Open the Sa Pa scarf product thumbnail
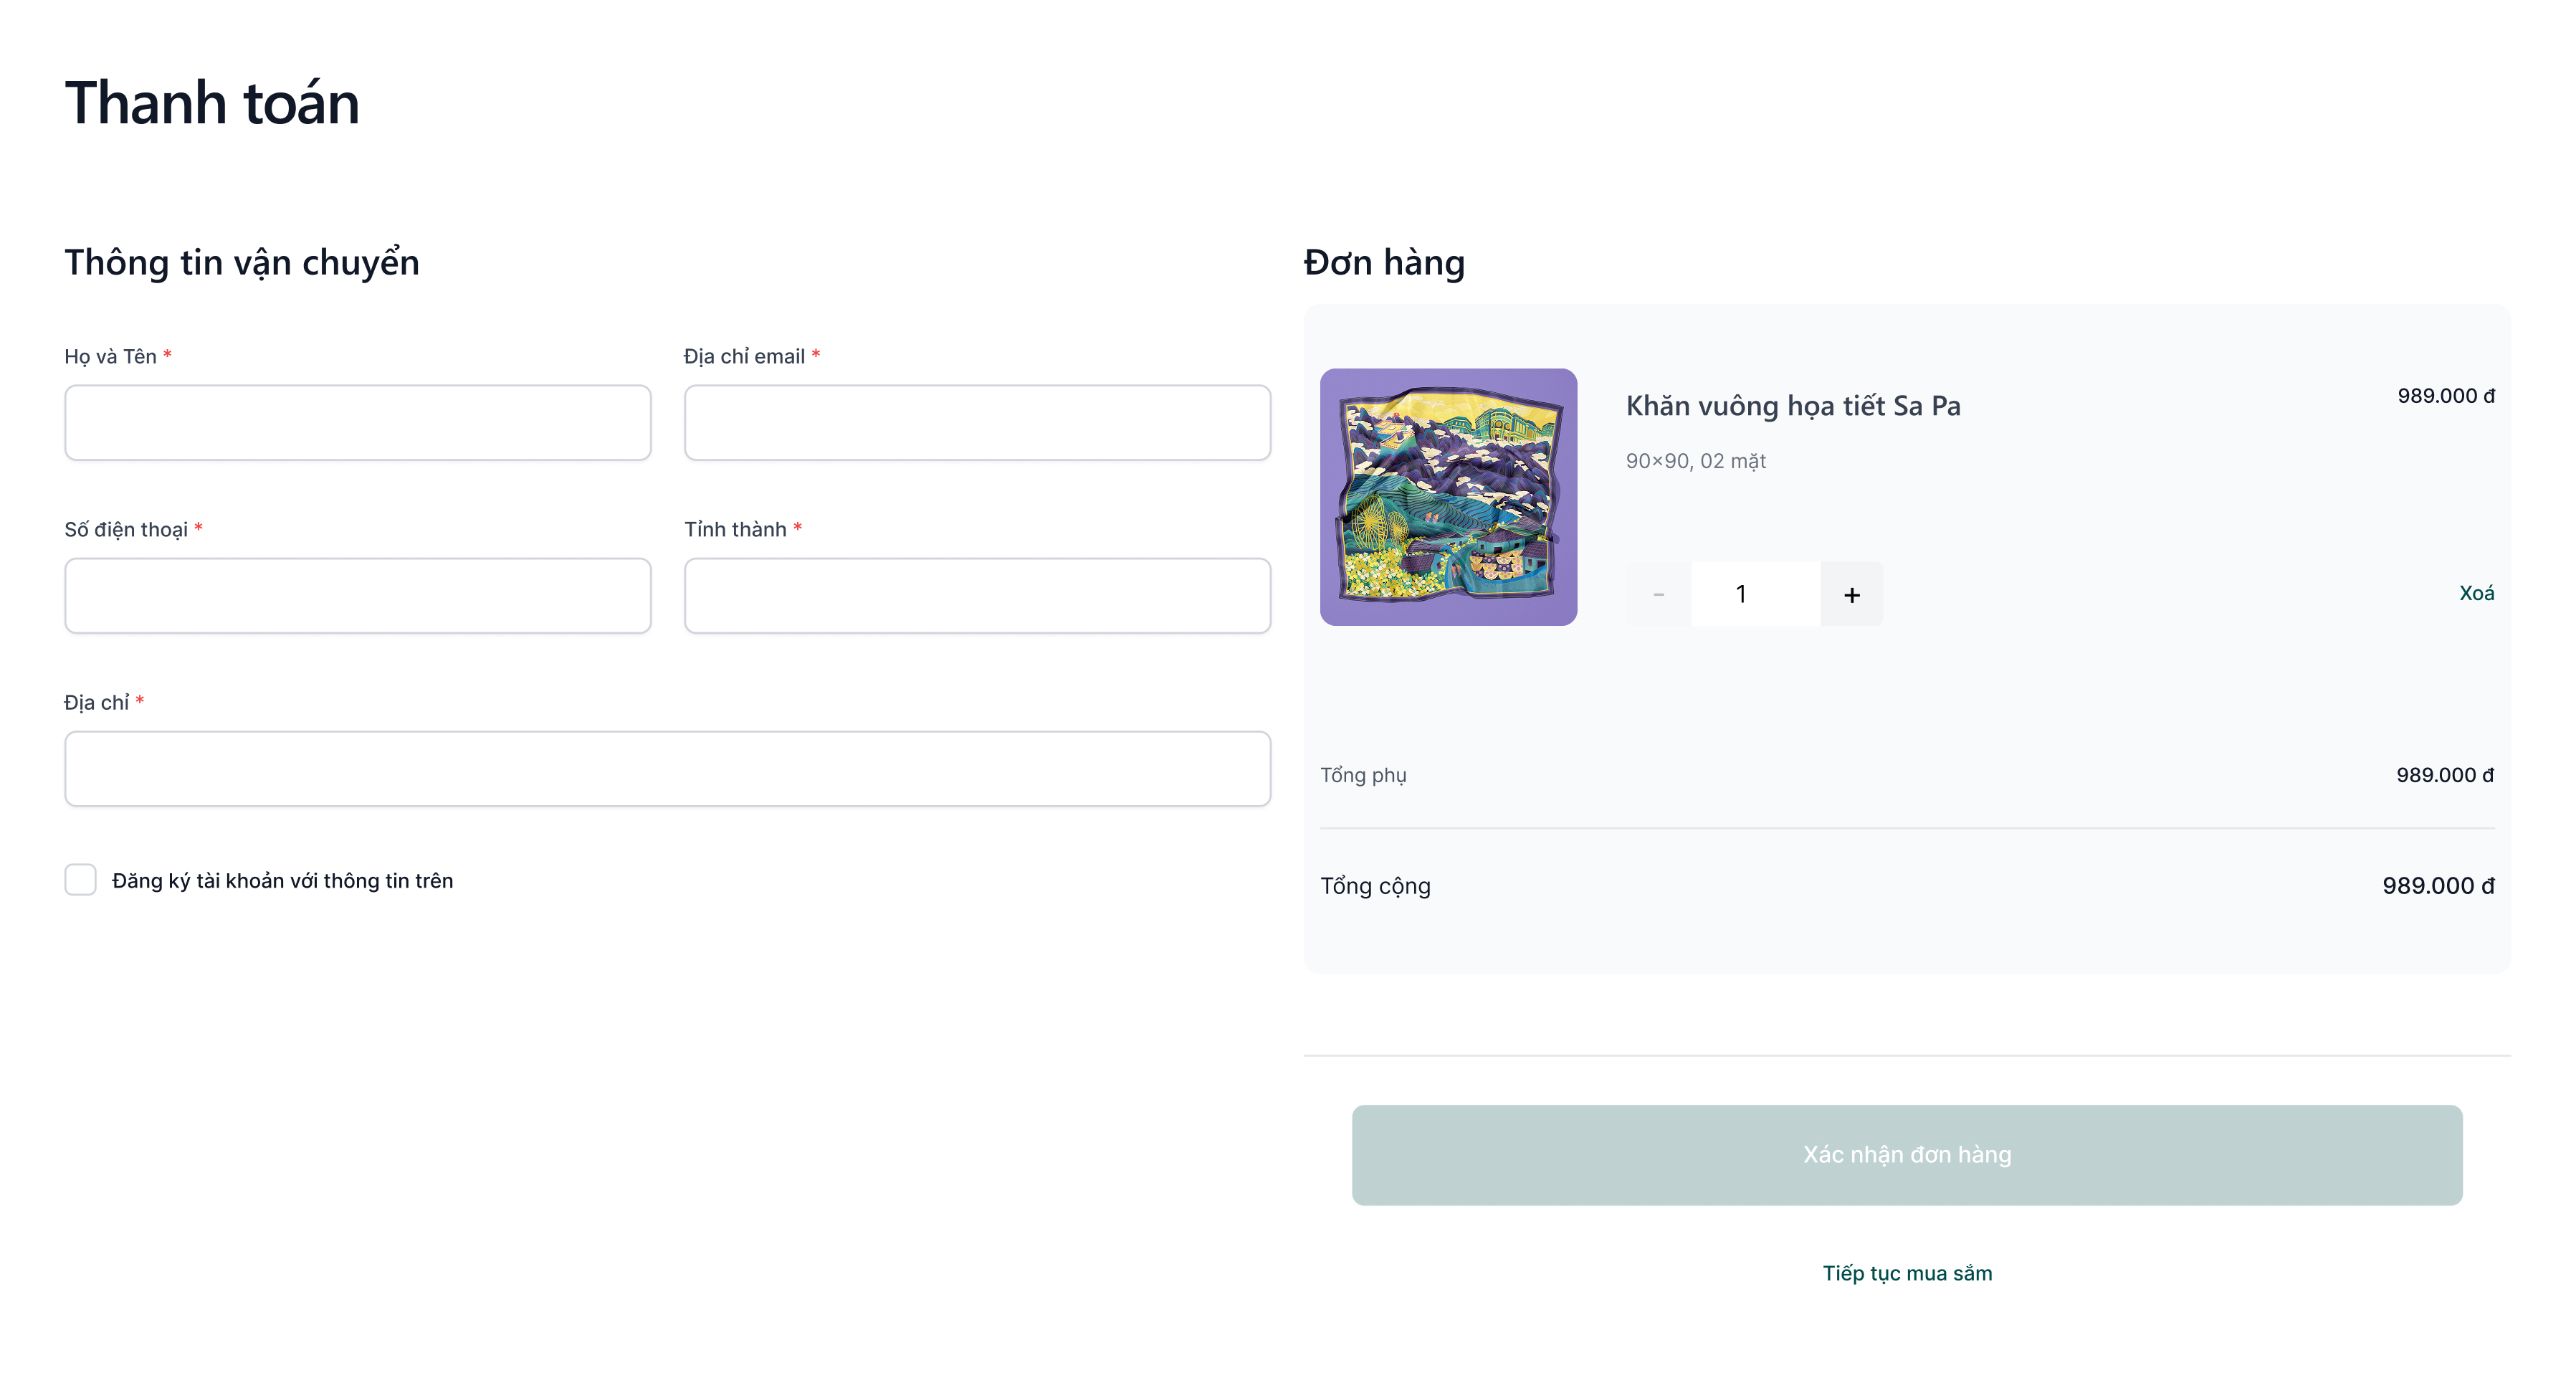 pos(1447,497)
